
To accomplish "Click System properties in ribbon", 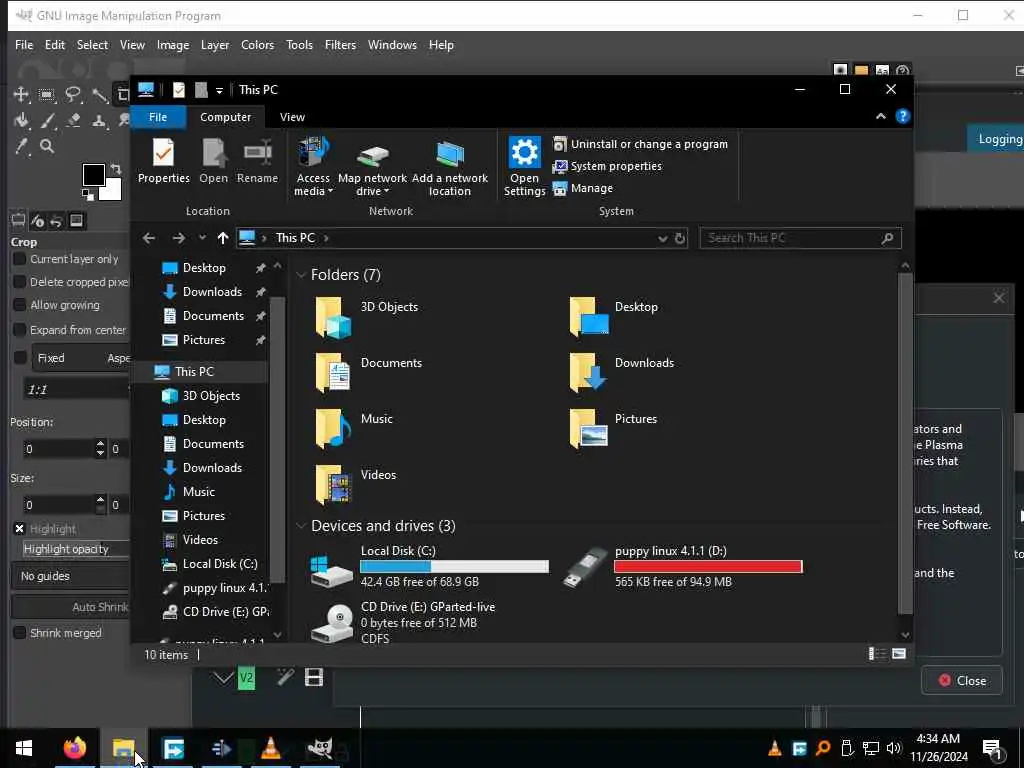I will (607, 166).
